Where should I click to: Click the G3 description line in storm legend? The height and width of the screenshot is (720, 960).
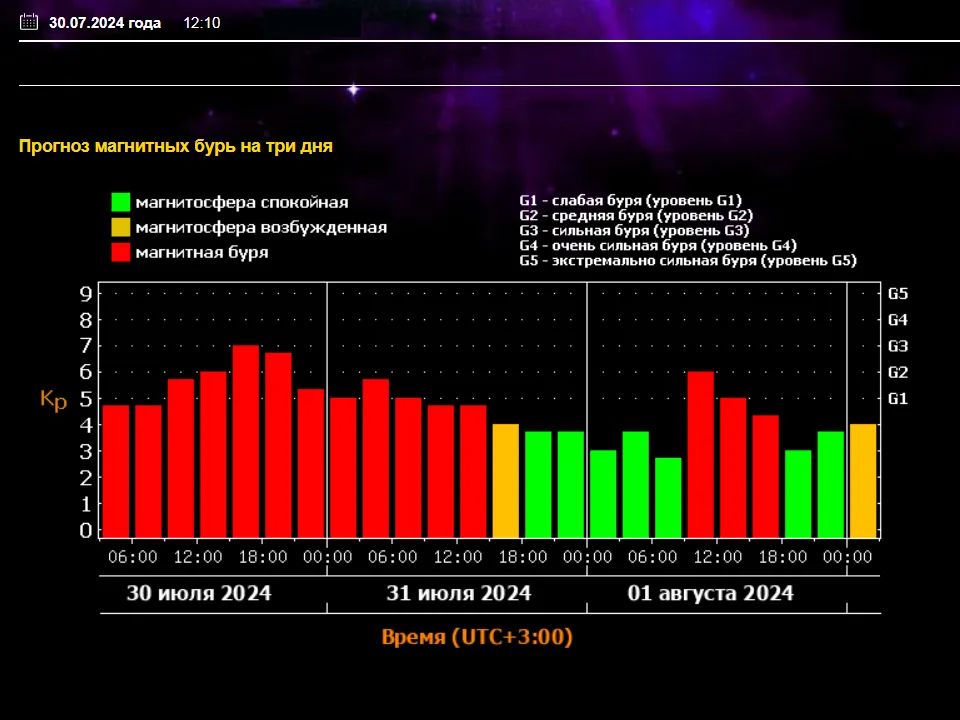635,230
